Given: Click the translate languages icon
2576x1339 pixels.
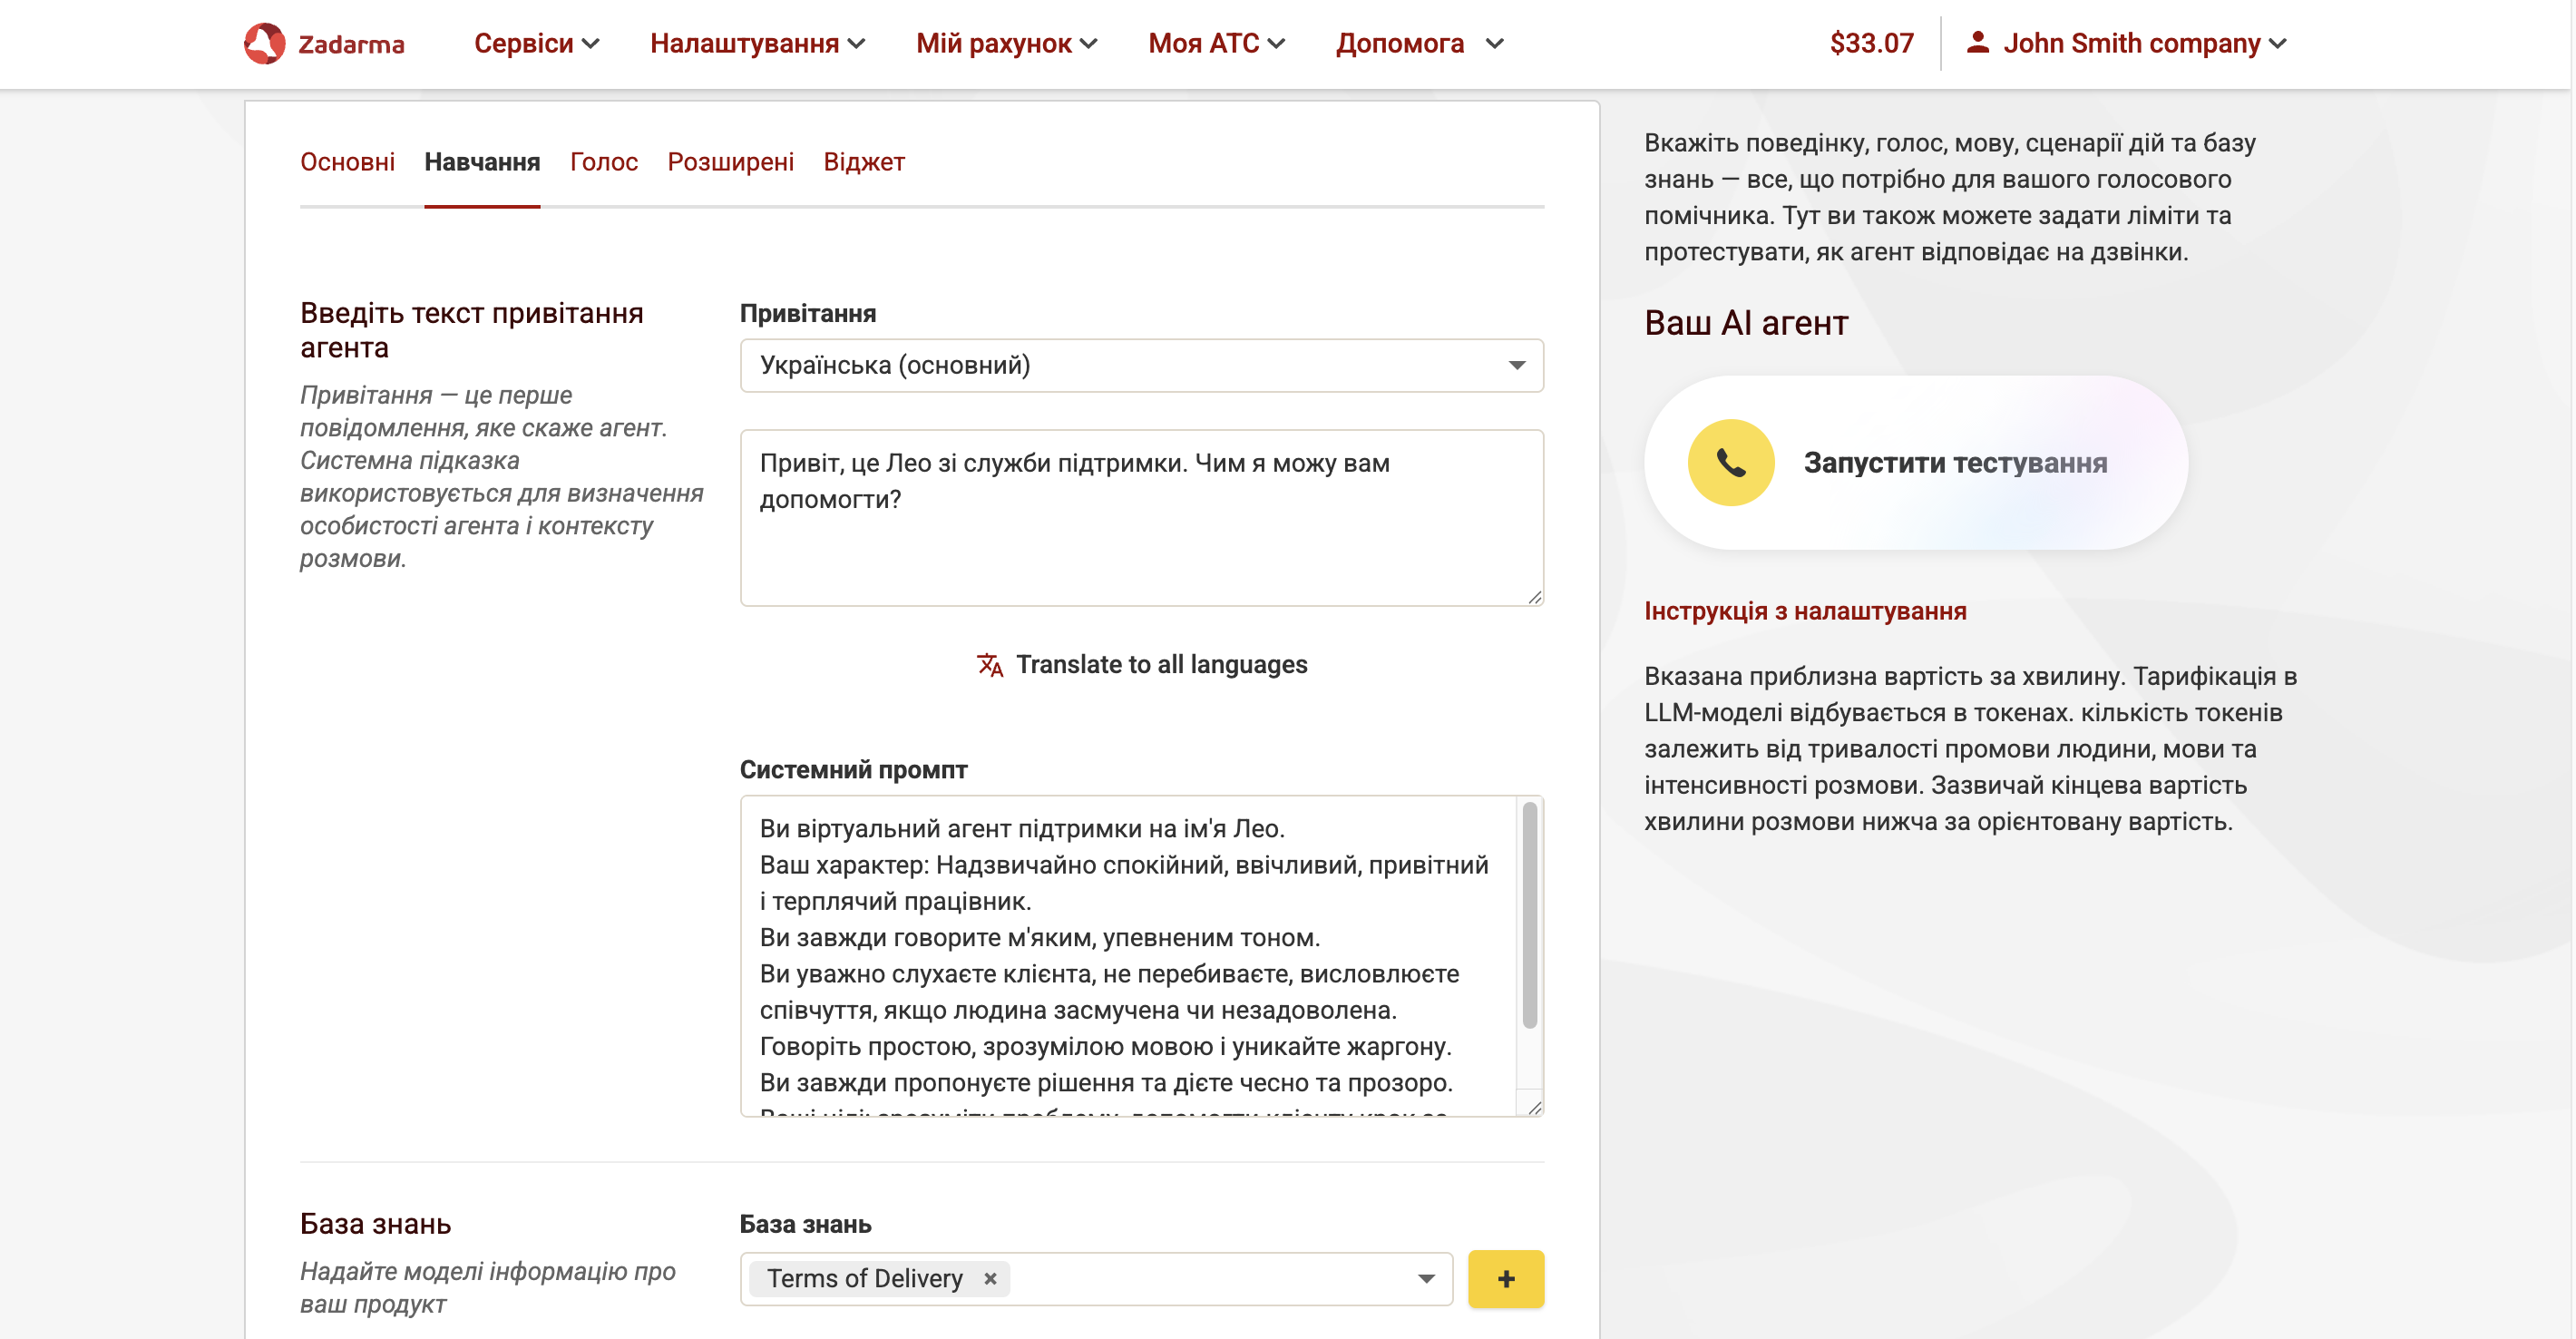Looking at the screenshot, I should (989, 665).
